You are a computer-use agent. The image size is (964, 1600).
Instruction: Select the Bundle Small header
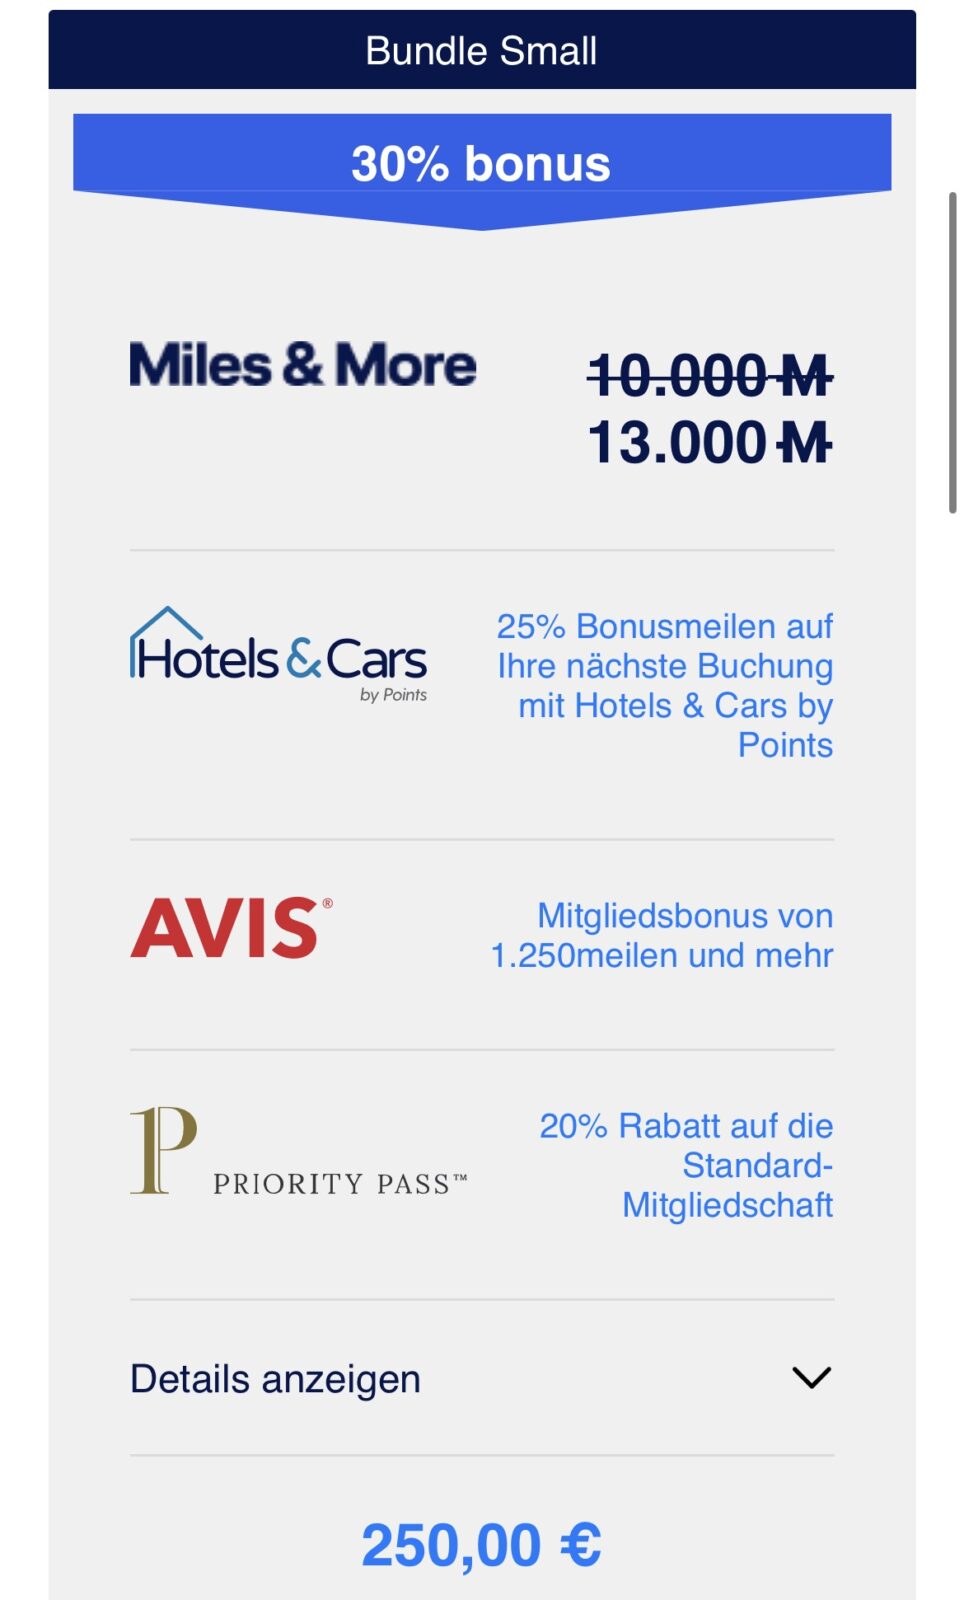point(481,51)
